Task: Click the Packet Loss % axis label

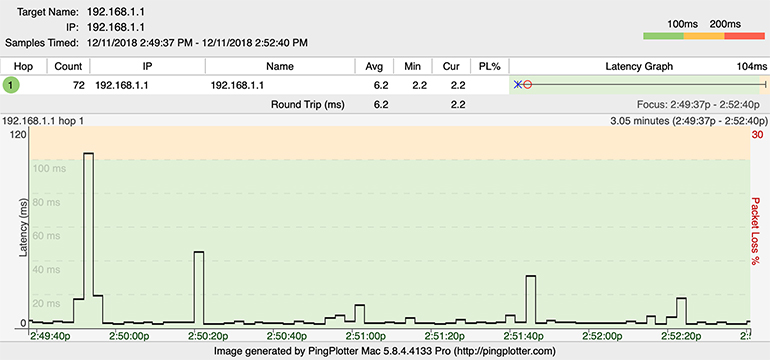Action: (755, 231)
